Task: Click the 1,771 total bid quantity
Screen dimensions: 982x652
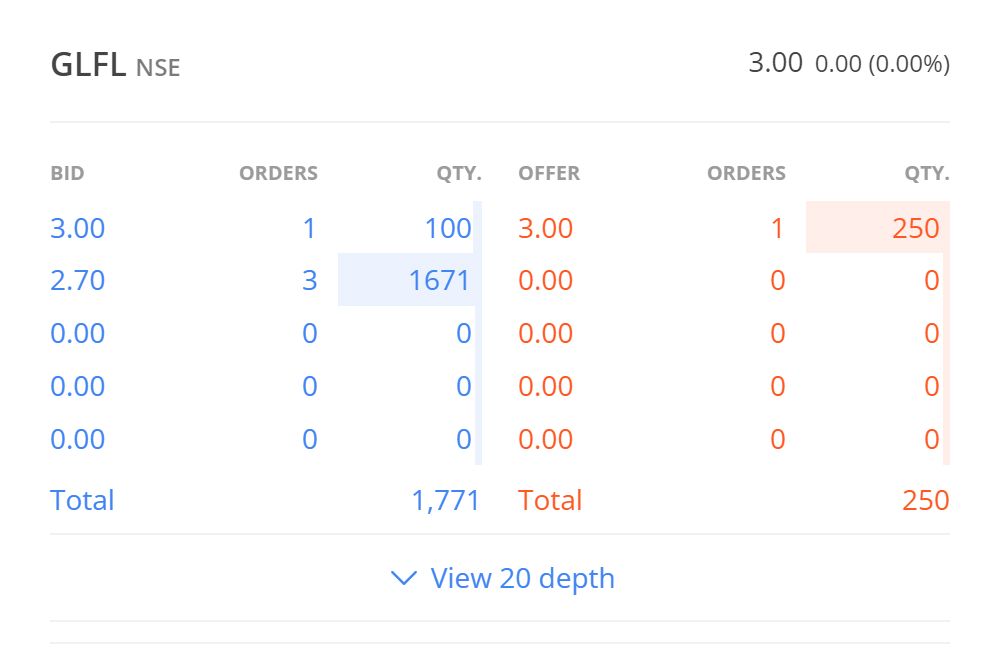Action: point(446,500)
